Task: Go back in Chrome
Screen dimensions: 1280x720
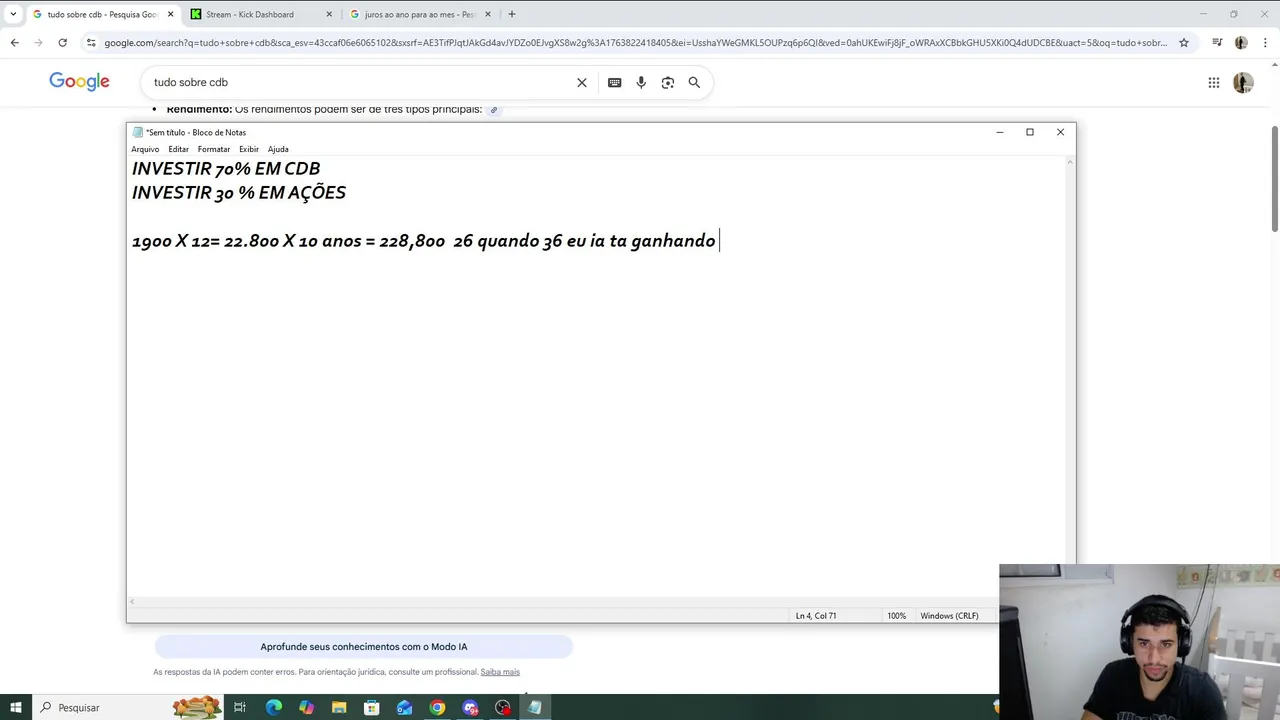Action: [14, 42]
